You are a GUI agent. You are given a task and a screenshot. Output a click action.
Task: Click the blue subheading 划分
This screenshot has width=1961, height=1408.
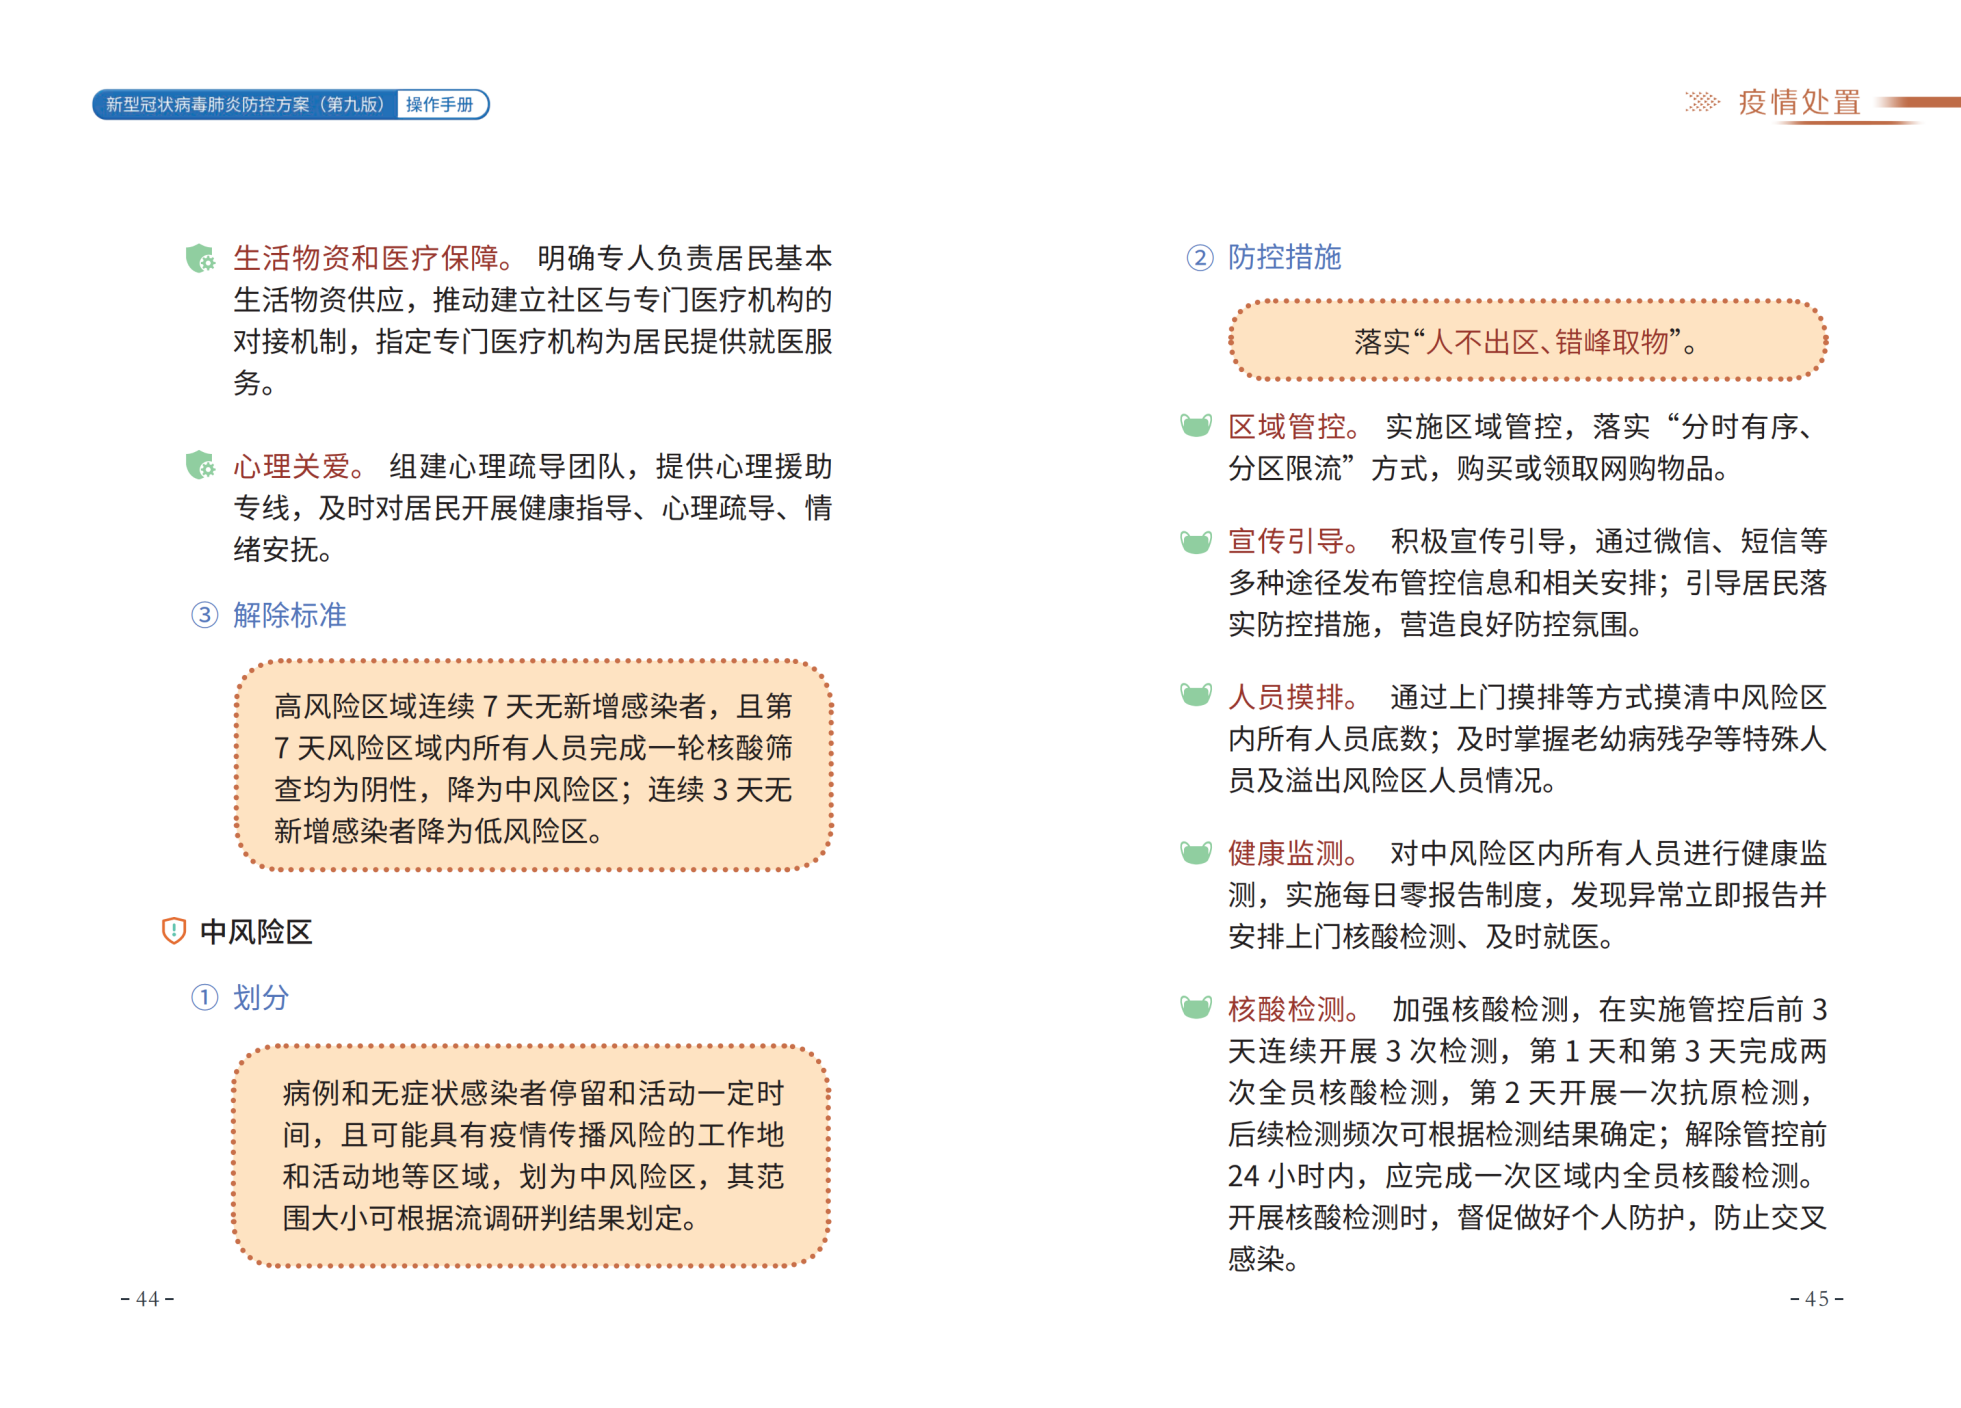point(261,997)
